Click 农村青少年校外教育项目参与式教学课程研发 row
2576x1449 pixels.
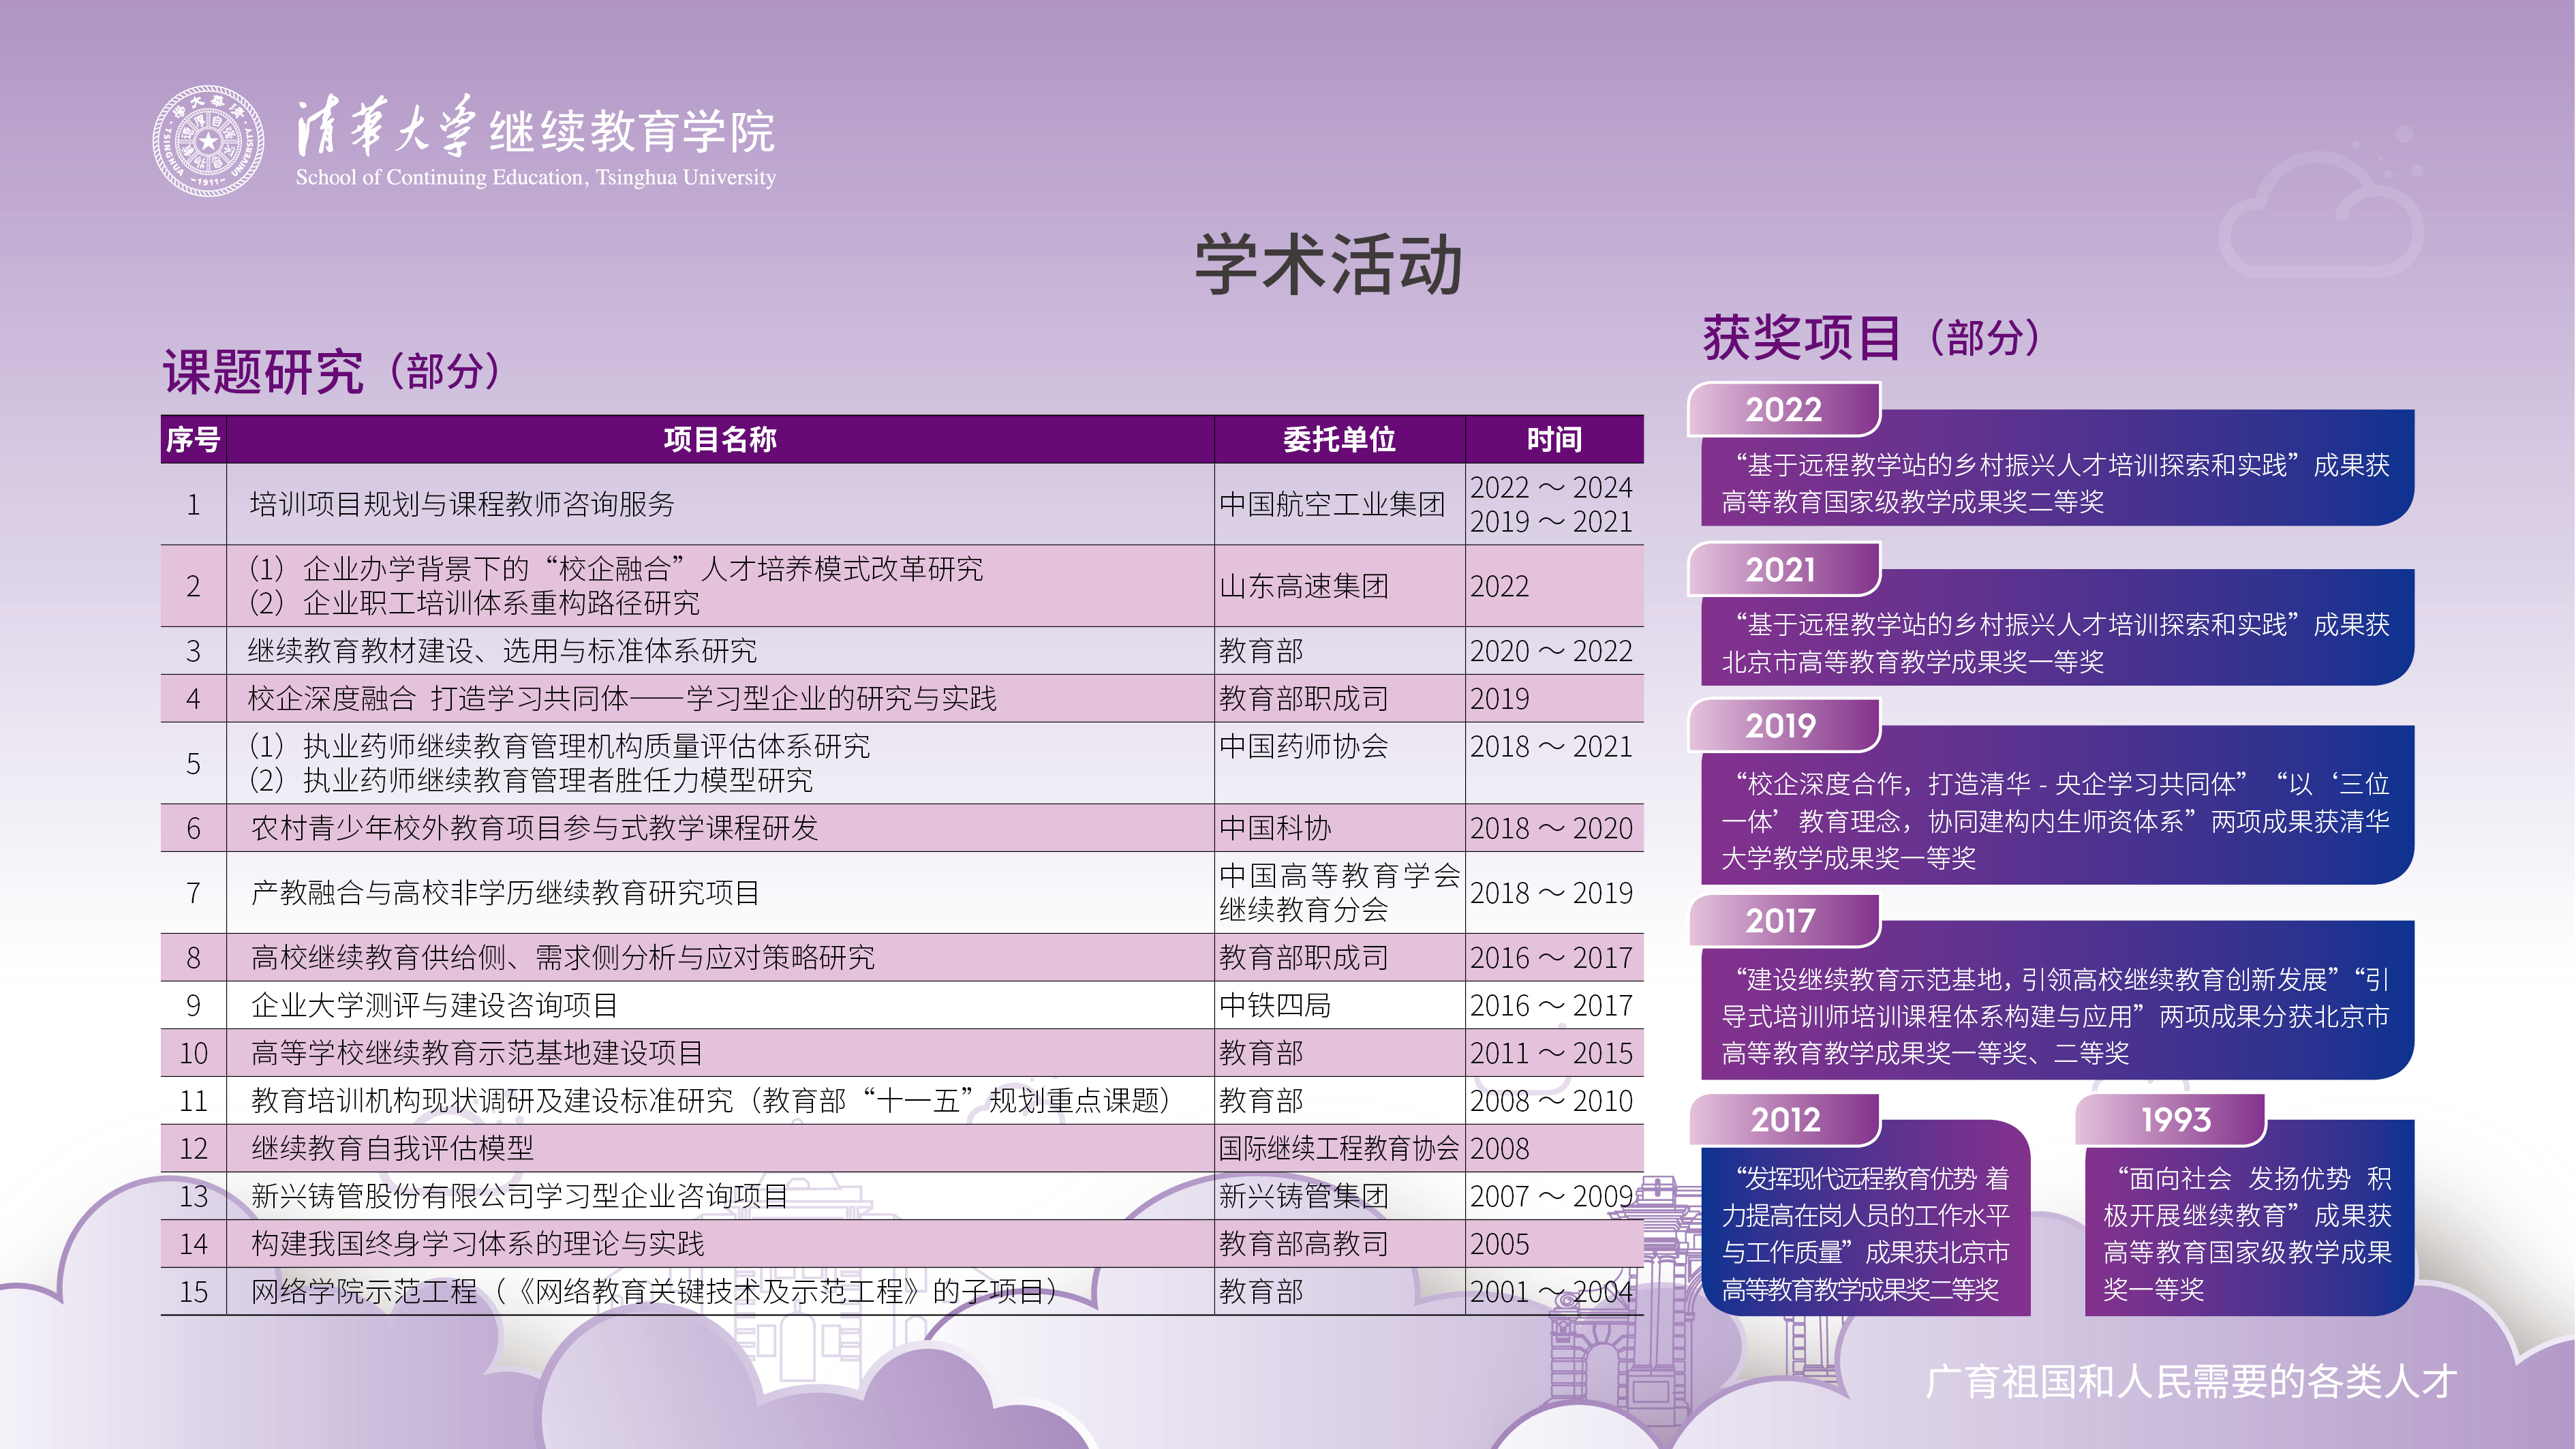(x=535, y=828)
